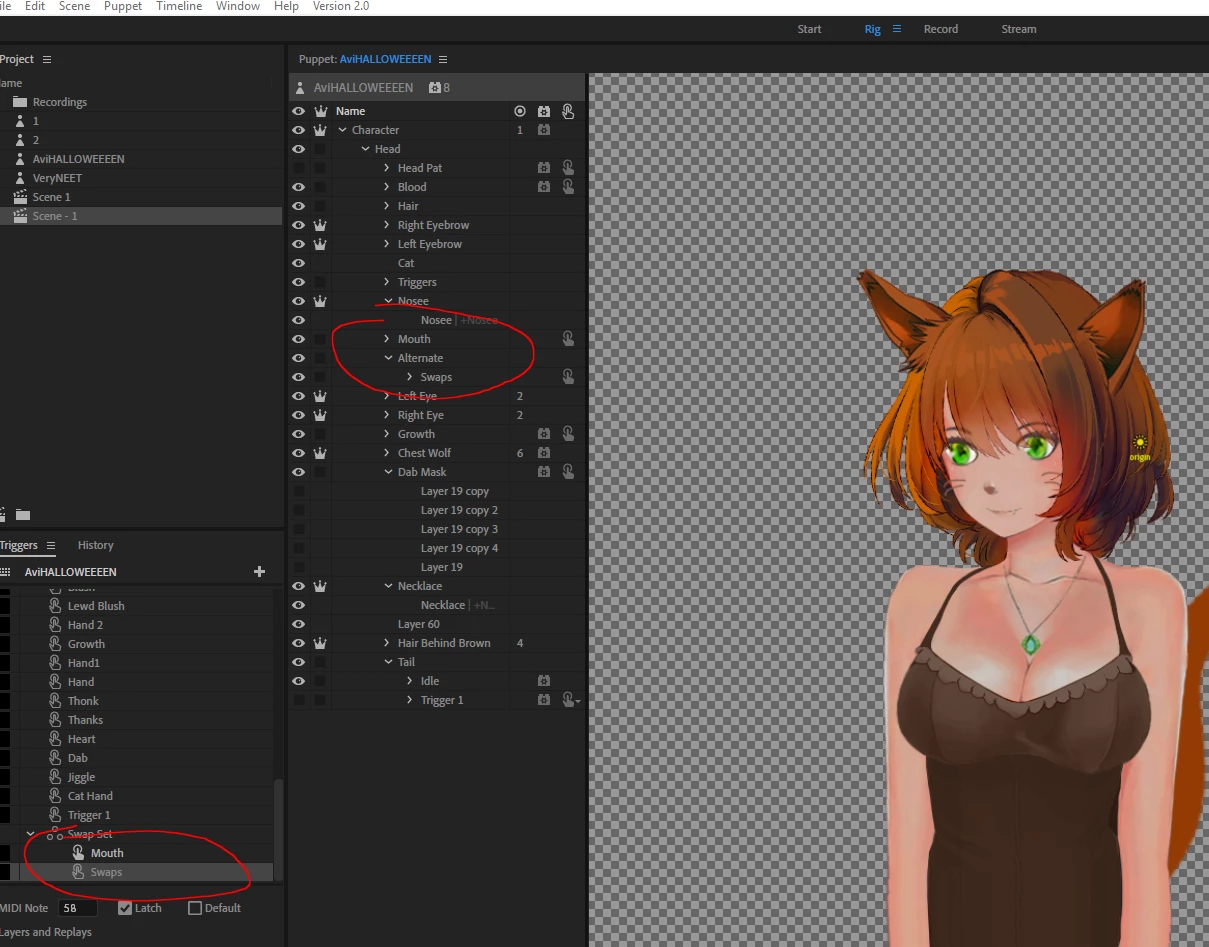This screenshot has height=947, width=1209.
Task: Click the Swap Set icon in Triggers panel
Action: [55, 834]
